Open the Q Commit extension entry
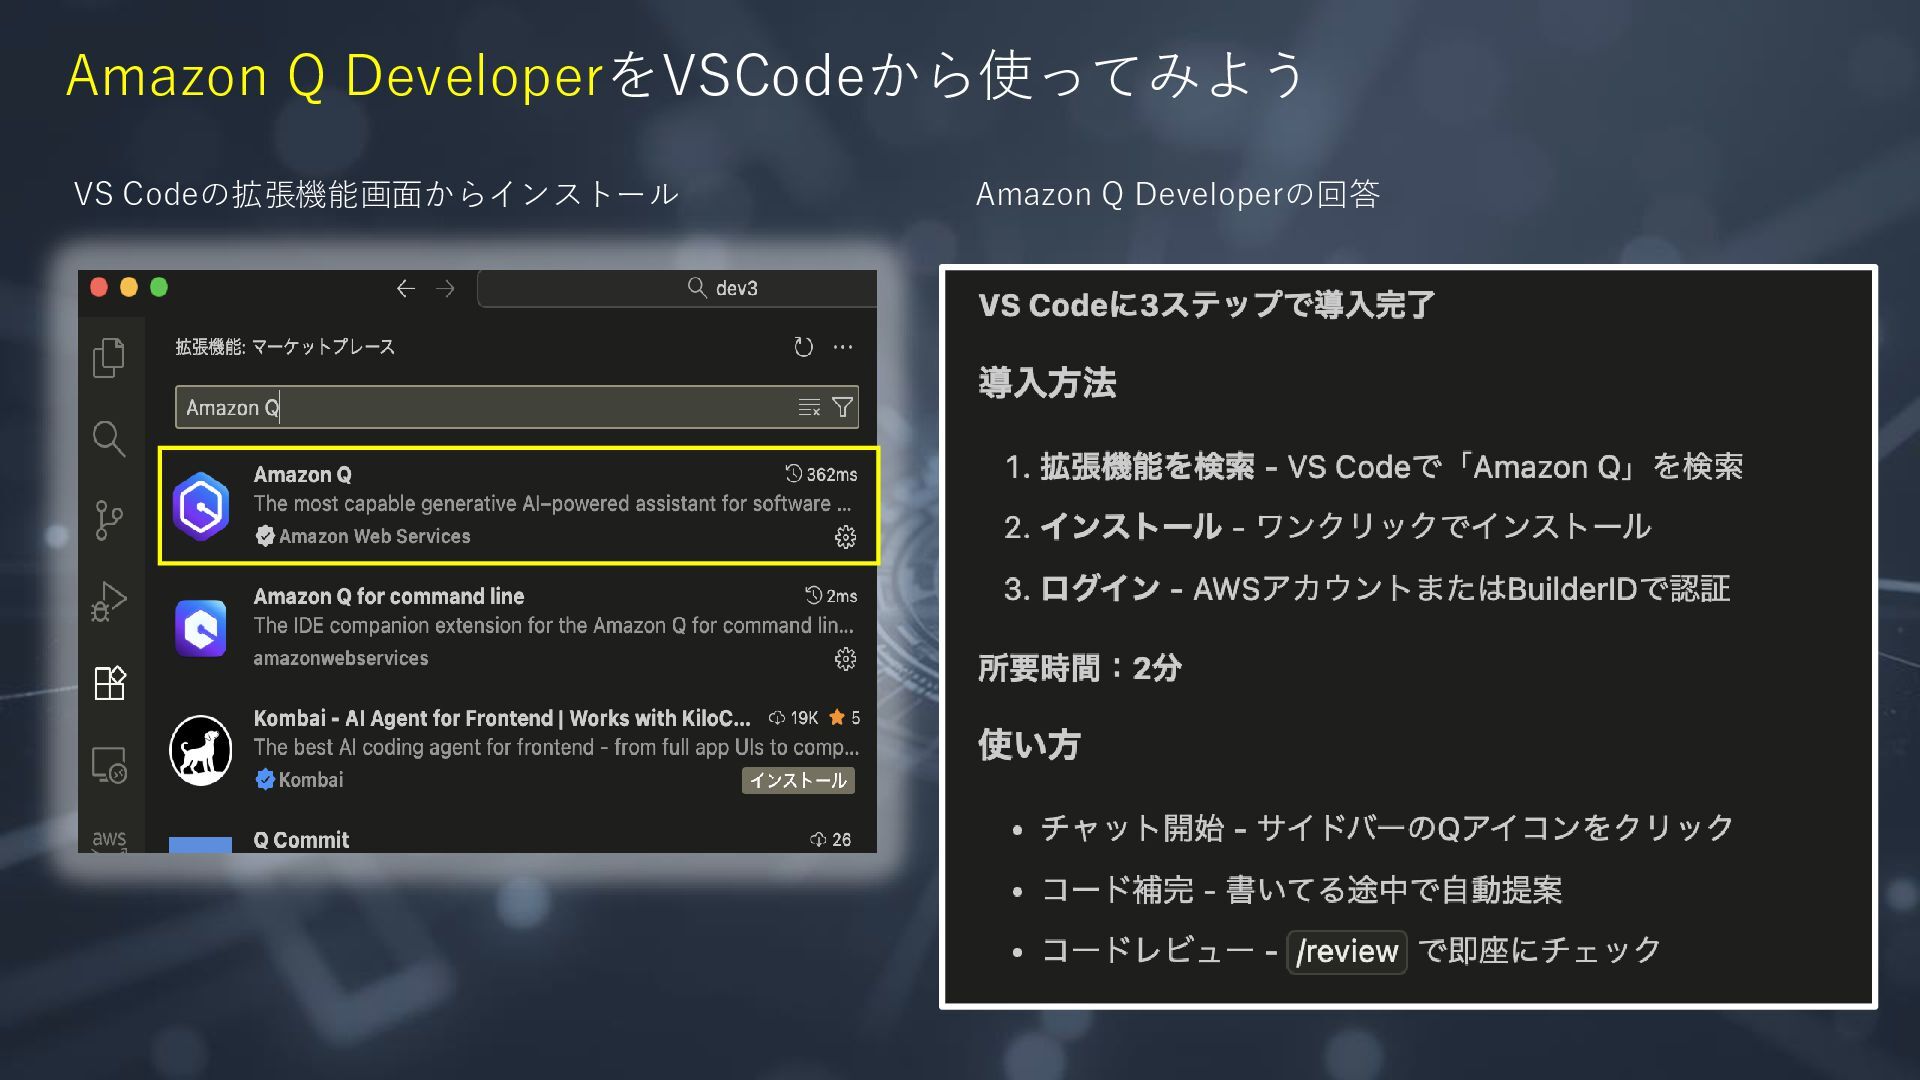The width and height of the screenshot is (1920, 1080). click(x=301, y=840)
